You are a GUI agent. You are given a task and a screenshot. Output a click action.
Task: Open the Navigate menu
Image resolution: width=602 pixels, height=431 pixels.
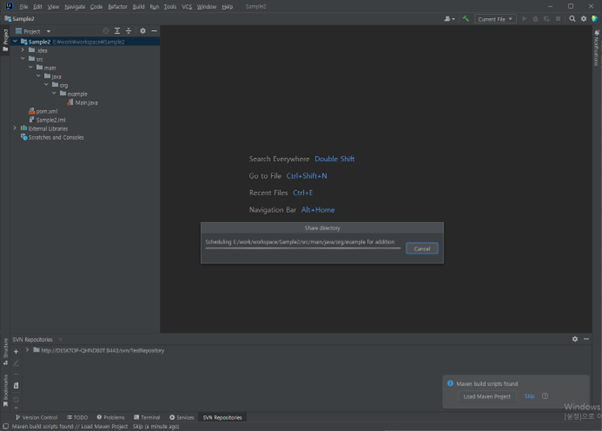[x=74, y=7]
